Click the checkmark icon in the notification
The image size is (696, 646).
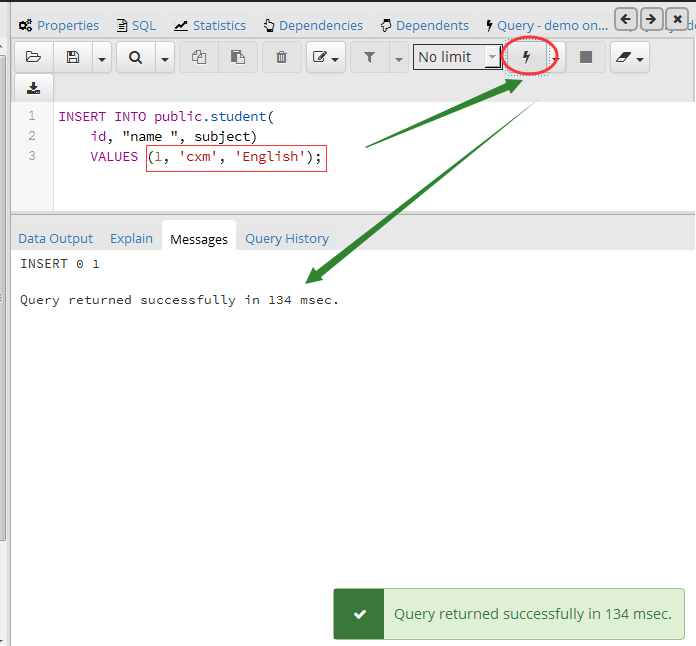click(x=360, y=614)
